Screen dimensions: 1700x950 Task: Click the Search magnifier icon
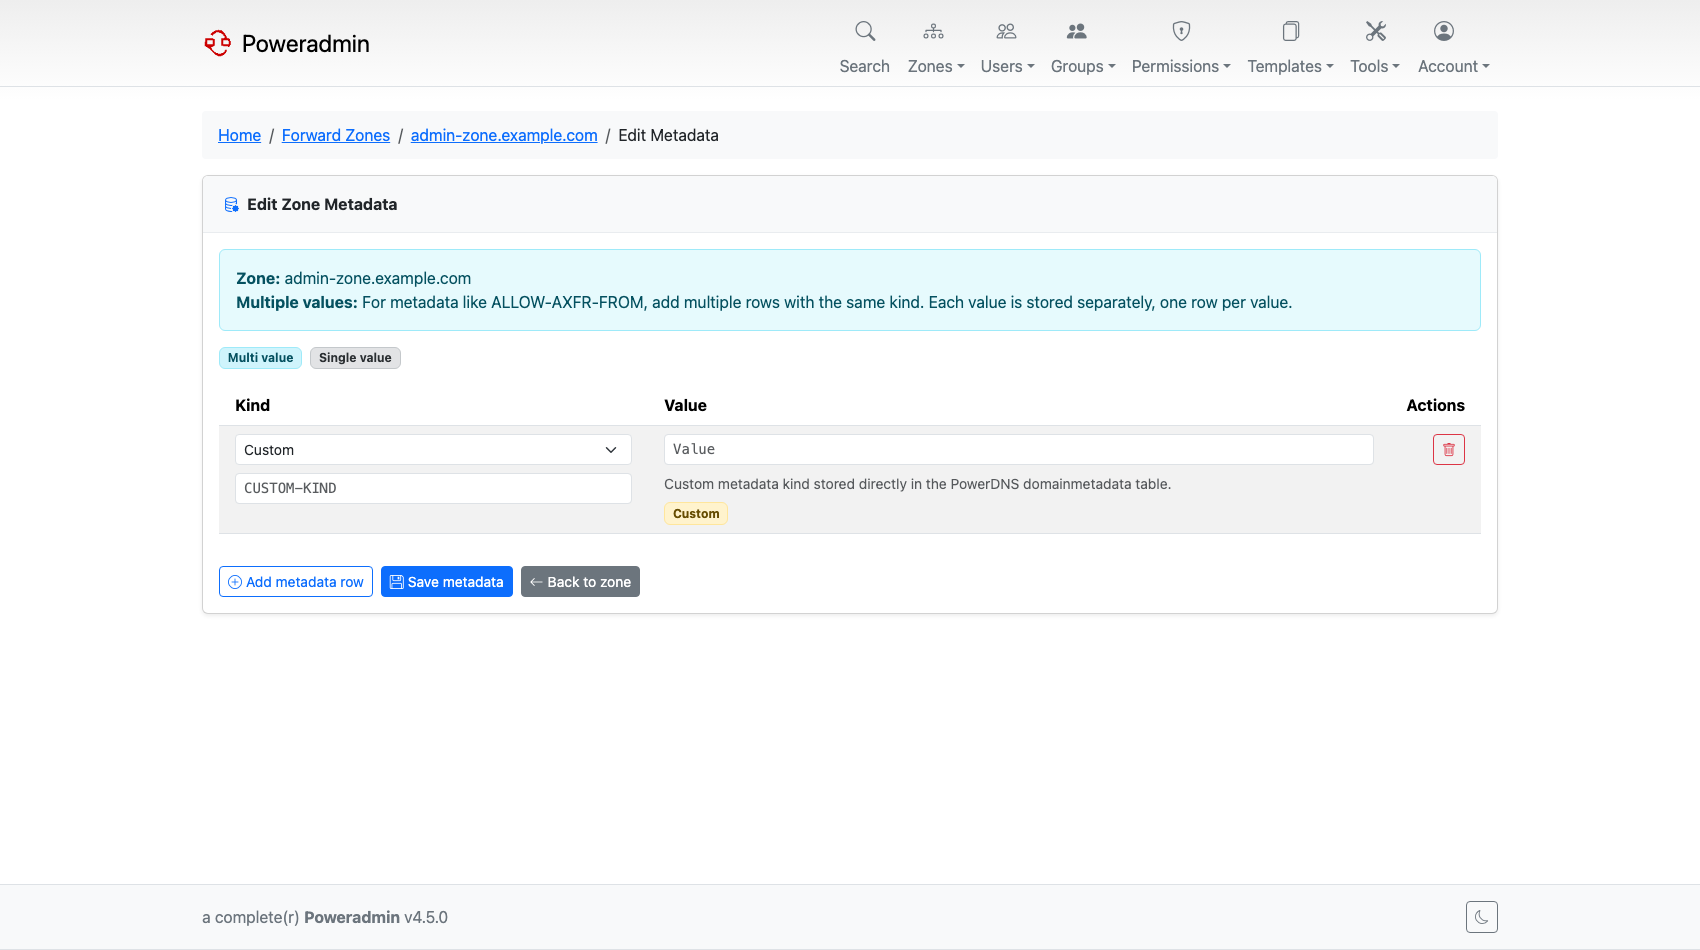pyautogui.click(x=865, y=31)
